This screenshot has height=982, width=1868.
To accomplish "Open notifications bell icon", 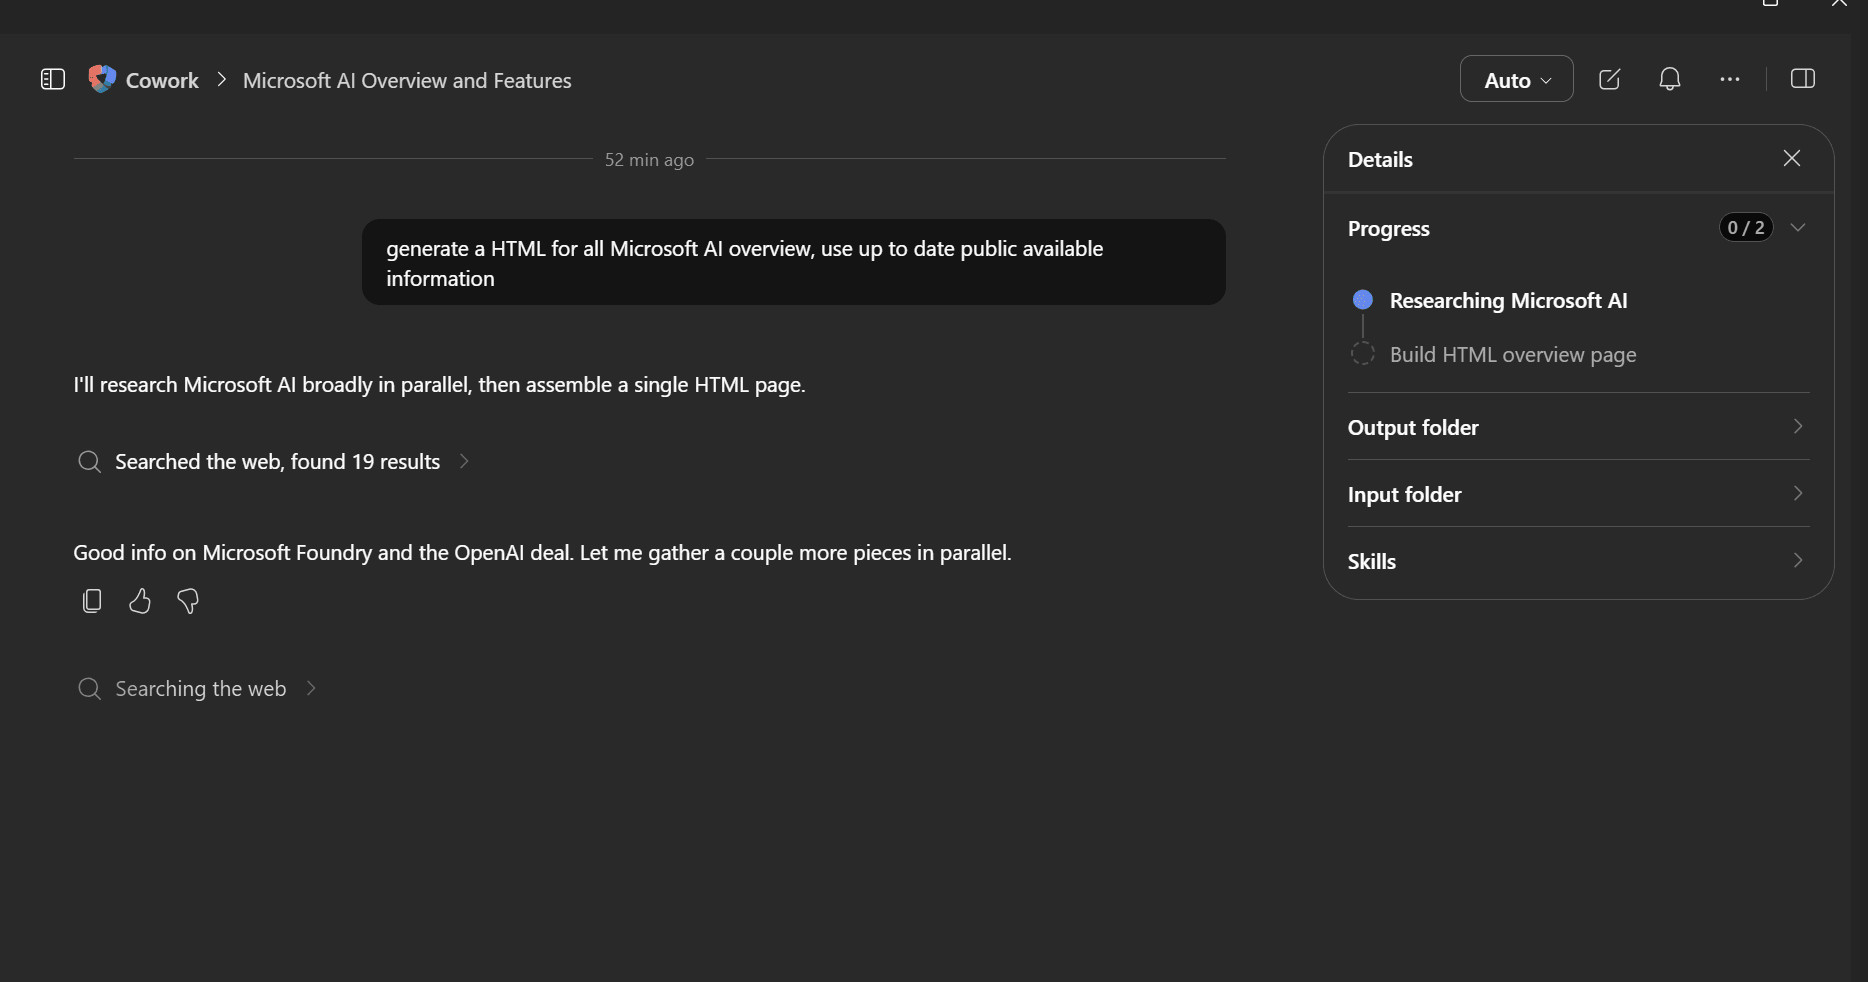I will (1669, 79).
